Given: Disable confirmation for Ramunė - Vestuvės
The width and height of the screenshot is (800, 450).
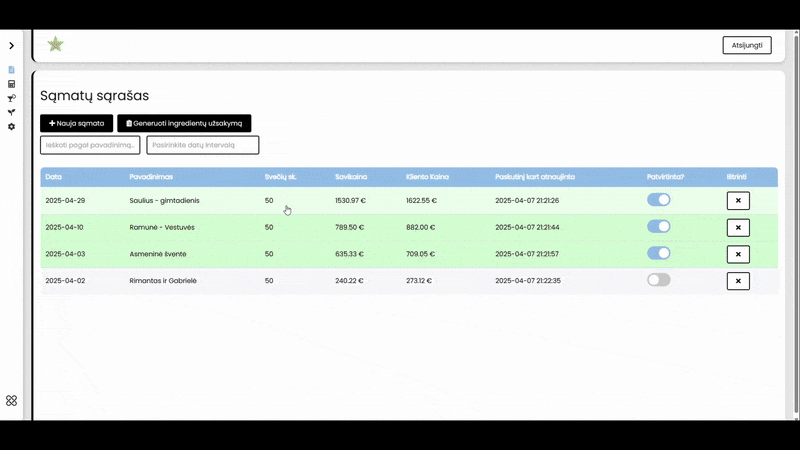Looking at the screenshot, I should click(658, 227).
